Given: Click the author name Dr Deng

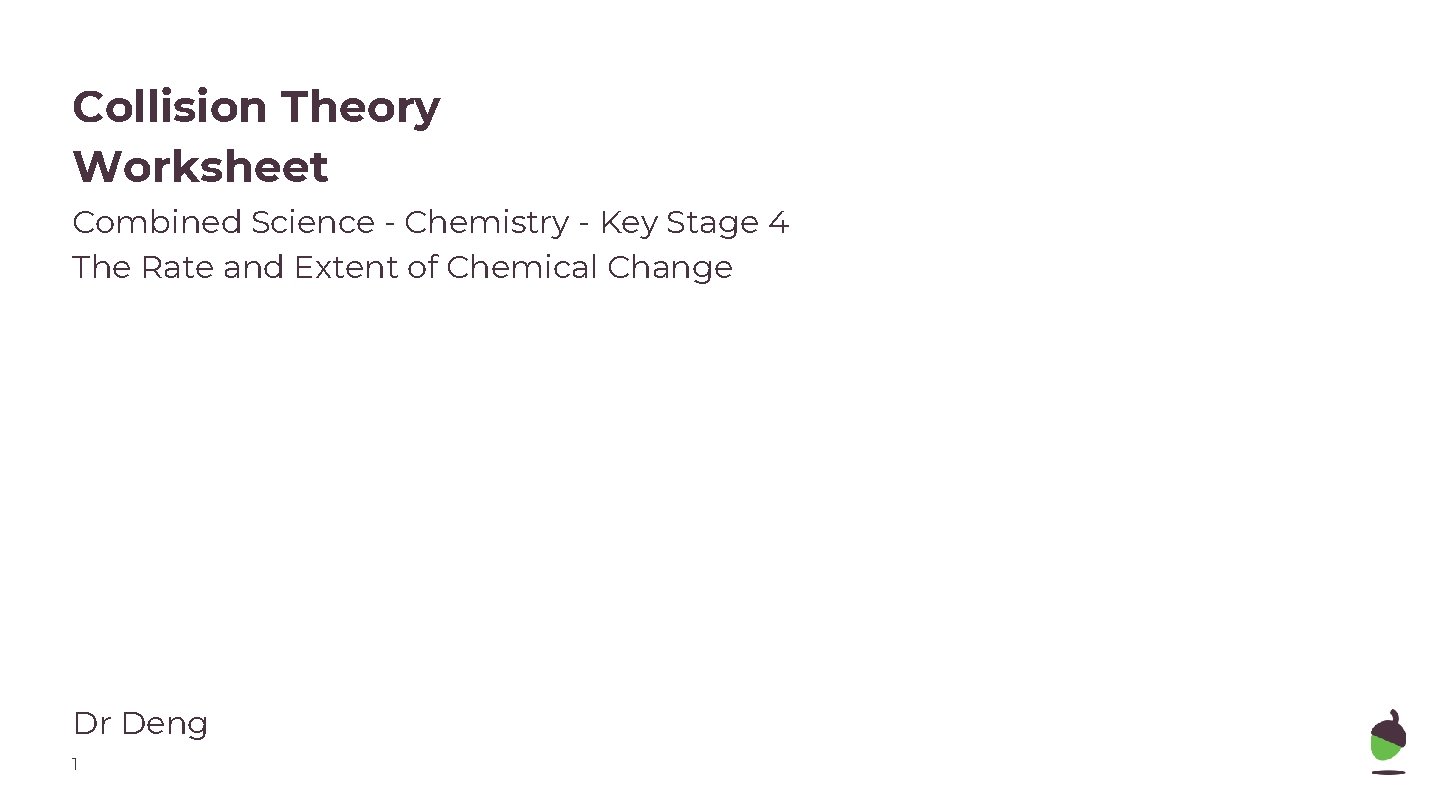Looking at the screenshot, I should tap(140, 723).
